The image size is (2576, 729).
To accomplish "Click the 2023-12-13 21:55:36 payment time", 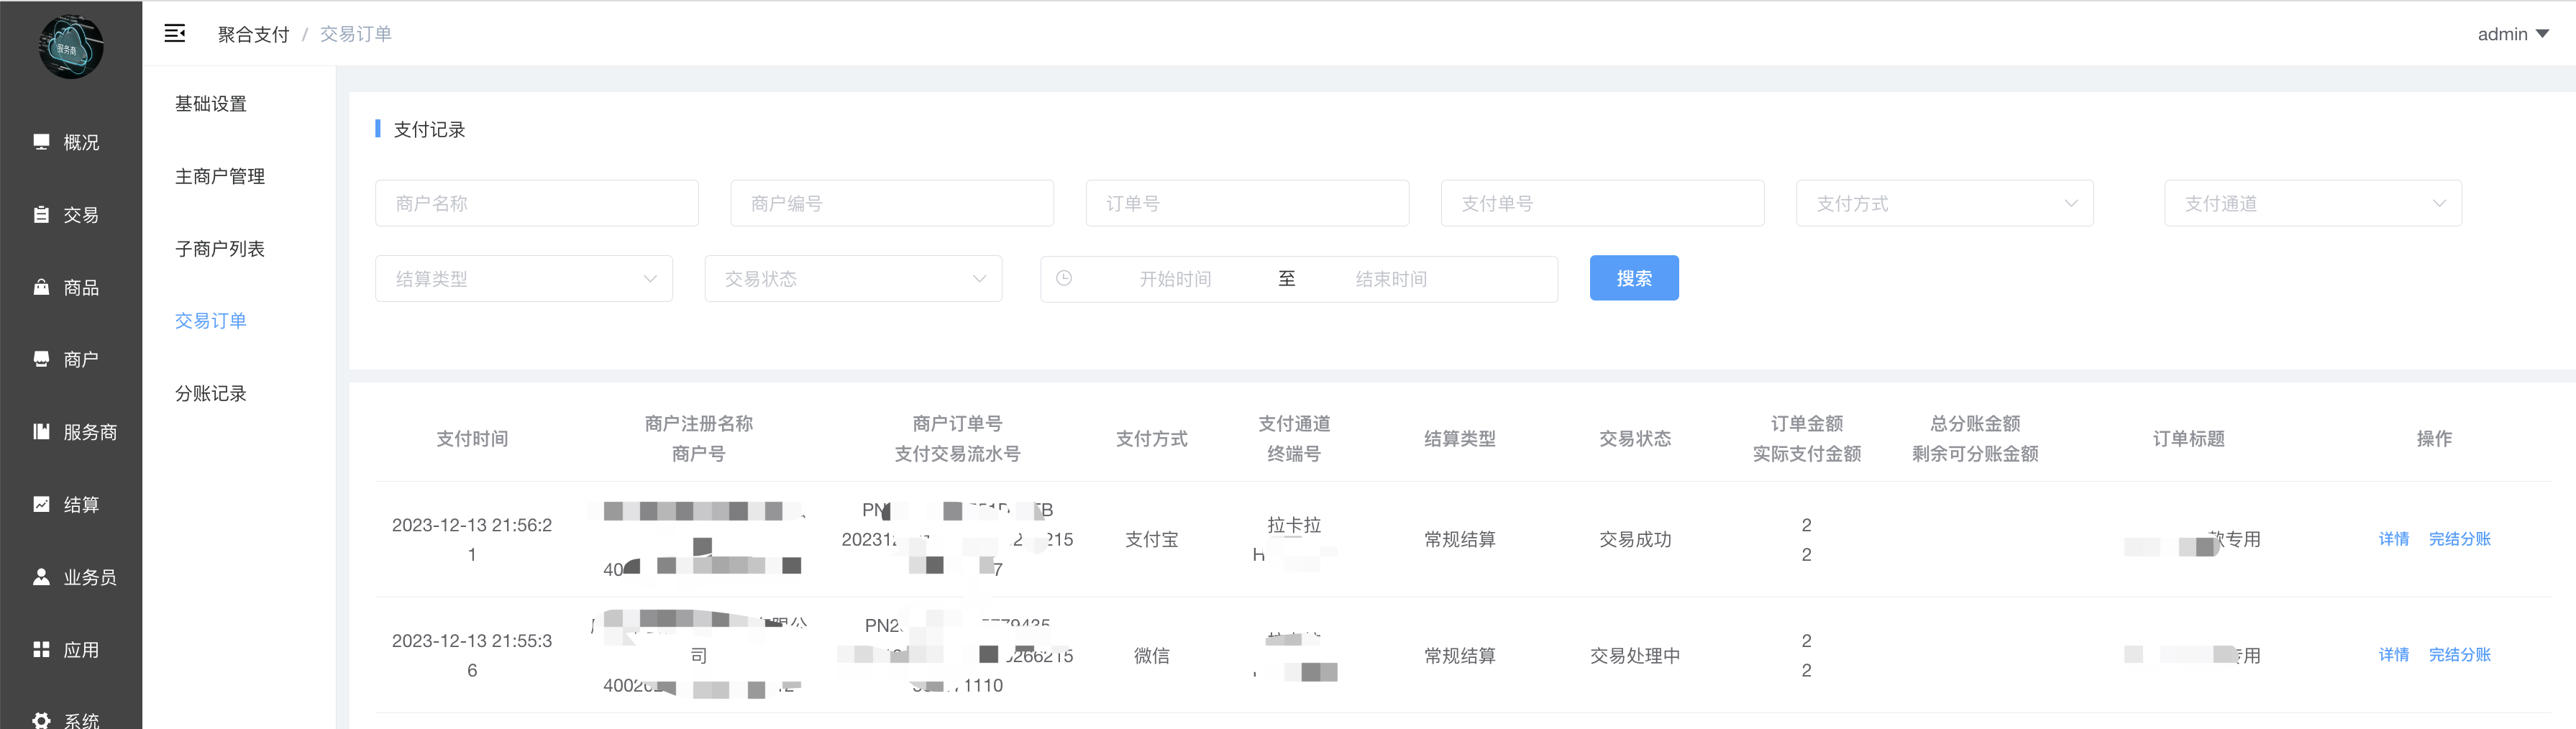I will point(472,655).
